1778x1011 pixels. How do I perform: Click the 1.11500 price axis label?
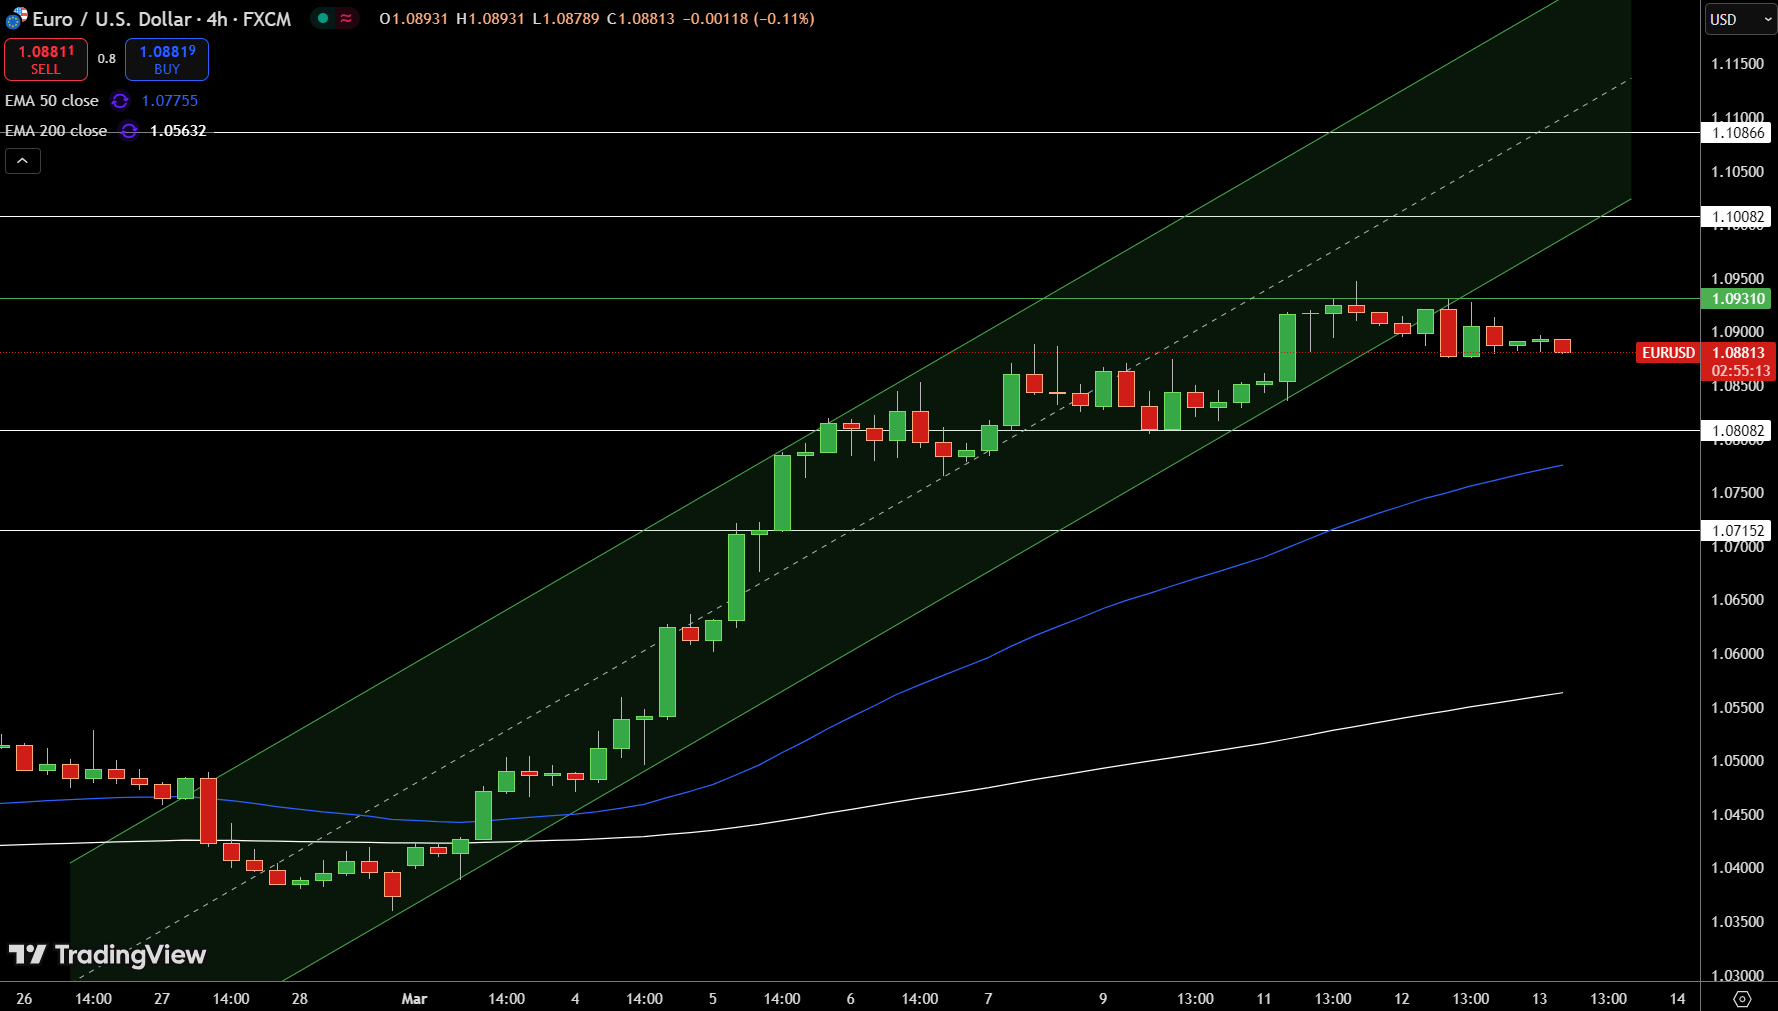click(x=1737, y=63)
